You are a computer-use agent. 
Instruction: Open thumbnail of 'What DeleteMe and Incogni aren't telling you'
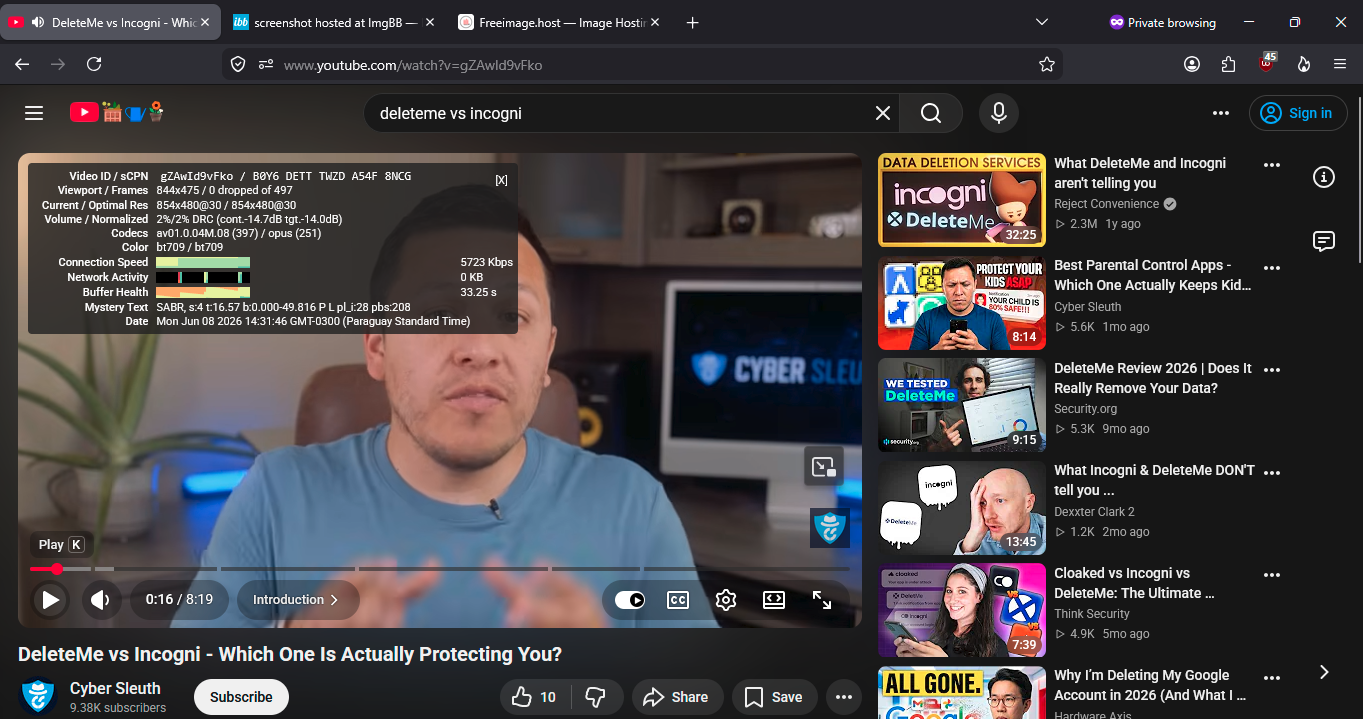[x=962, y=200]
